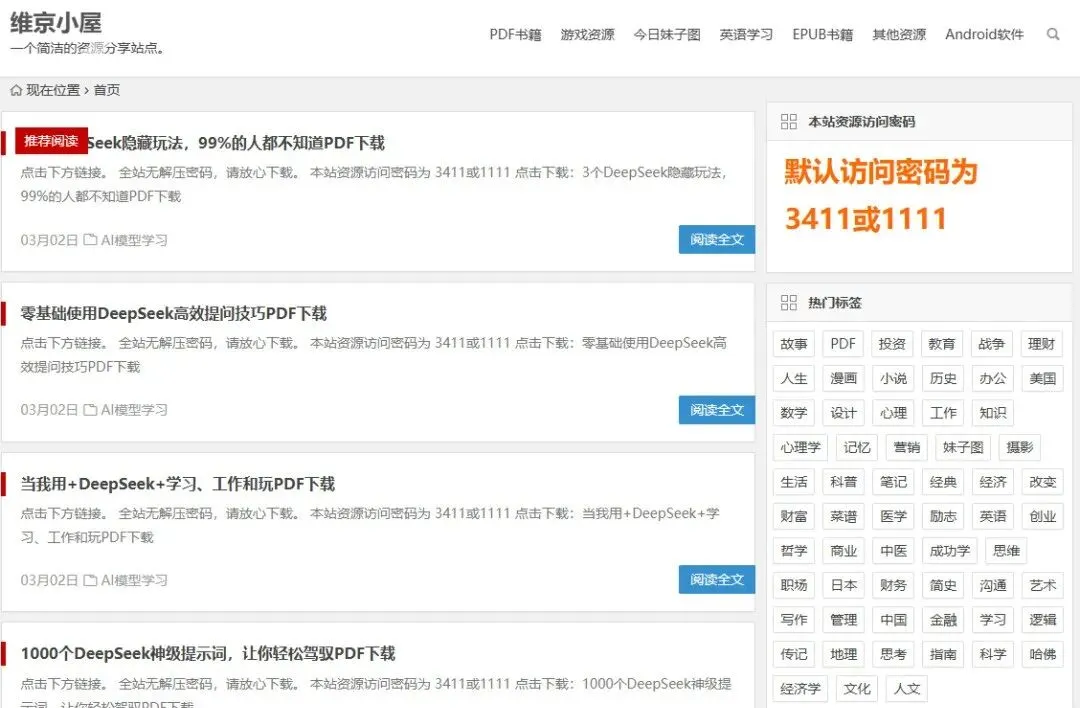Select the 小说 tag
1080x708 pixels.
tap(893, 378)
